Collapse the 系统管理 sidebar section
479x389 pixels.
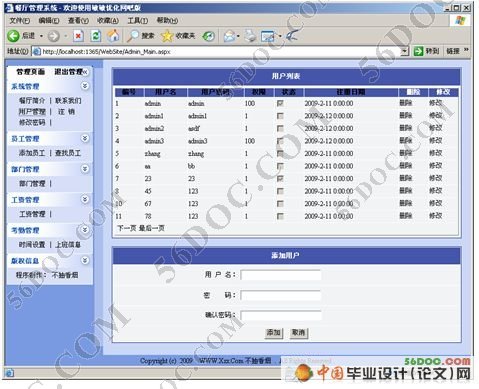pos(85,86)
